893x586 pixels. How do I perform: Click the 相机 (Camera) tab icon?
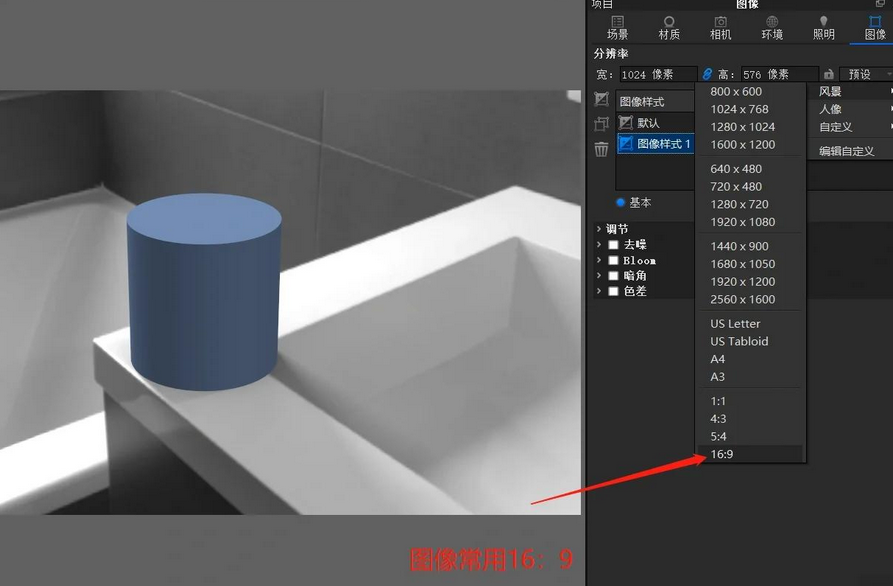tap(720, 27)
